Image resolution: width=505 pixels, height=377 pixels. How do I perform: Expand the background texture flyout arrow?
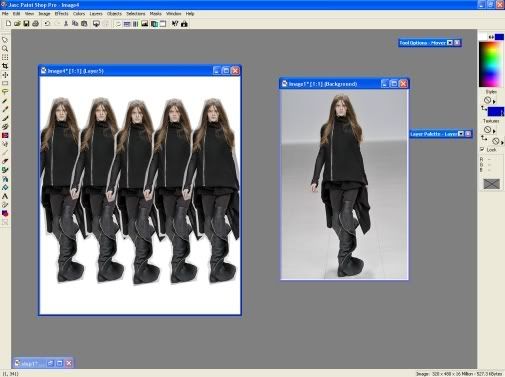(502, 142)
